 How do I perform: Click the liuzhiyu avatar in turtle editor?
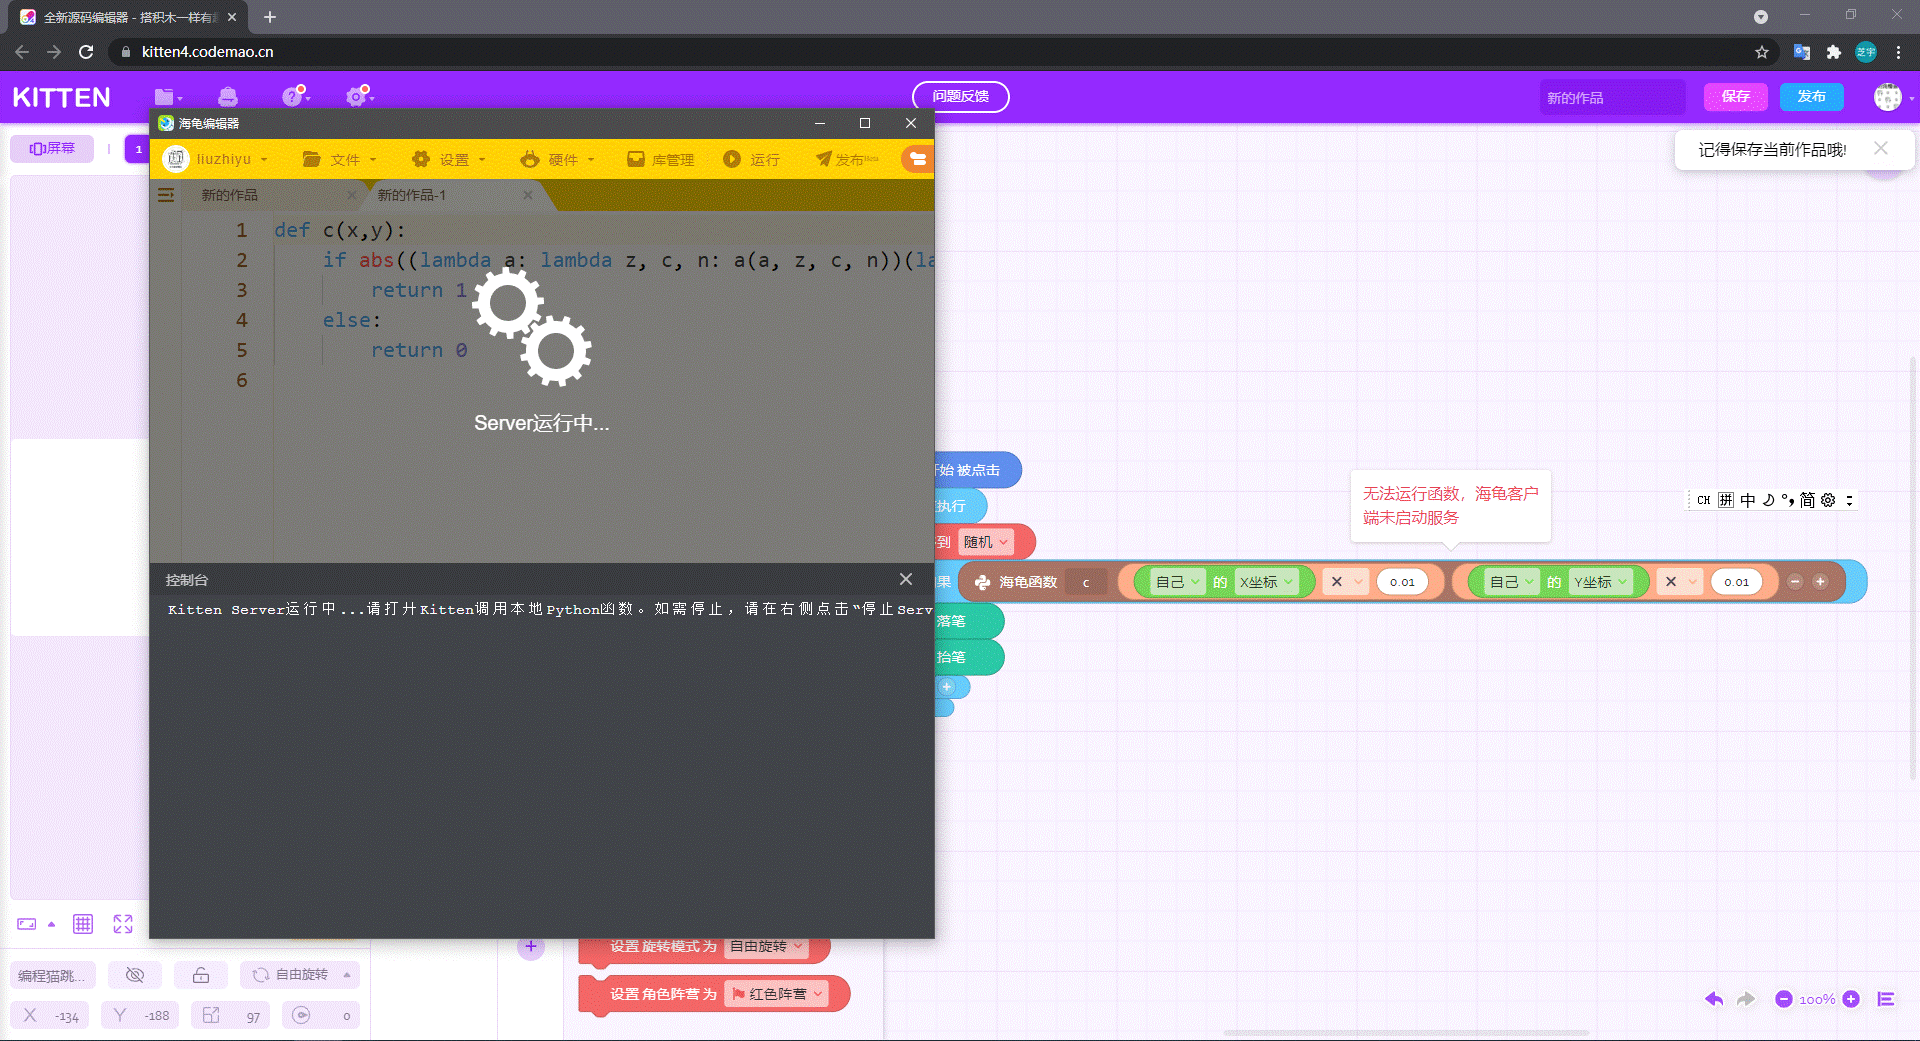click(x=176, y=159)
